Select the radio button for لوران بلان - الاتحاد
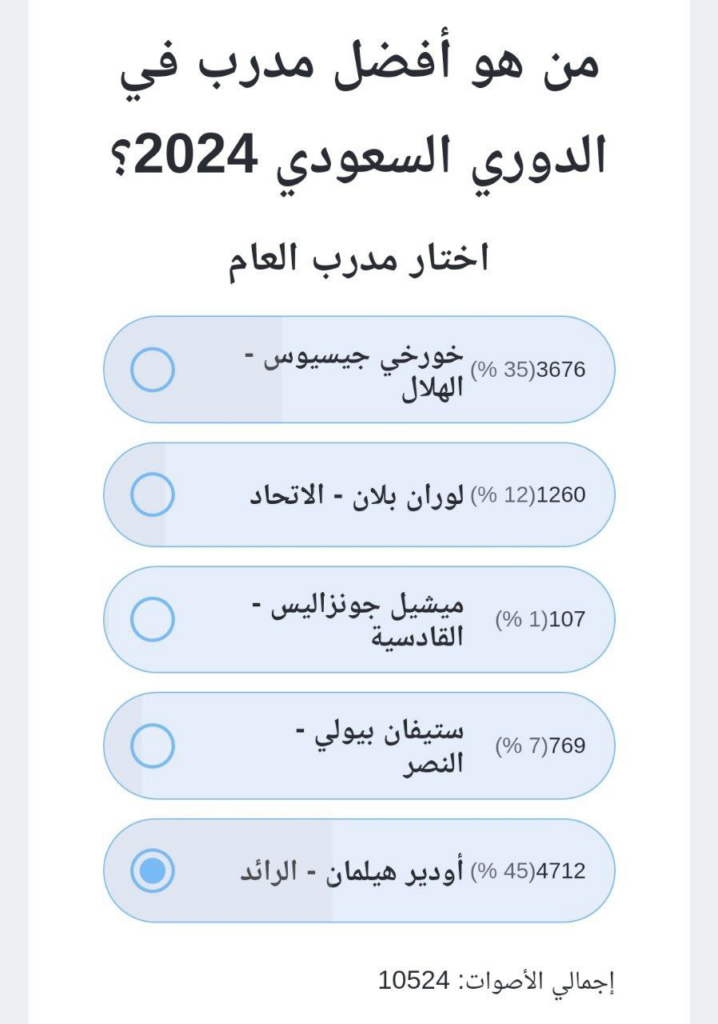 [153, 495]
